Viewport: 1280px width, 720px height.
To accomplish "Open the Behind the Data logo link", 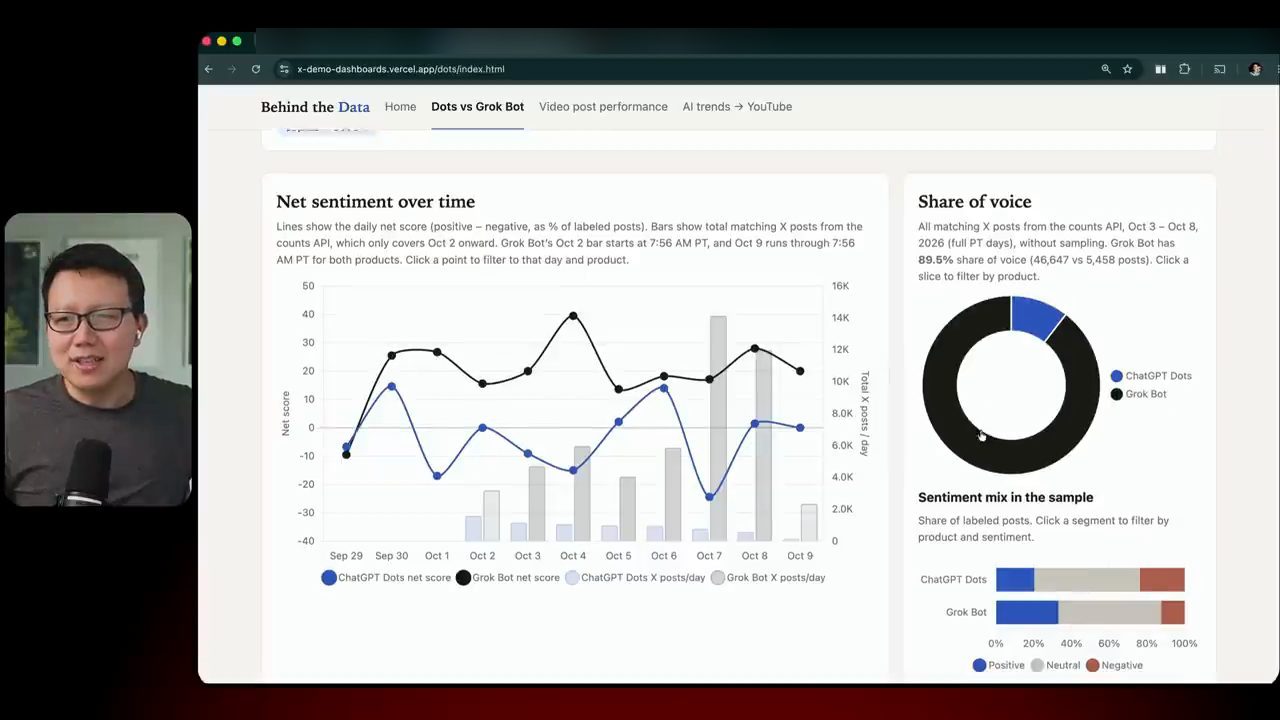I will pyautogui.click(x=315, y=107).
